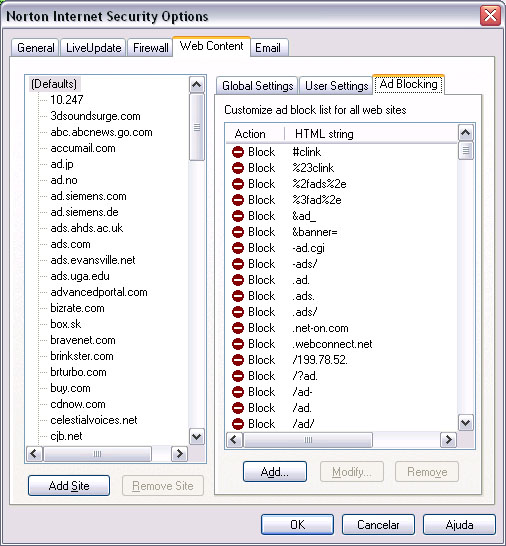Screen dimensions: 506x546
Task: Click the block icon beside /ad/ entry
Action: (x=238, y=424)
